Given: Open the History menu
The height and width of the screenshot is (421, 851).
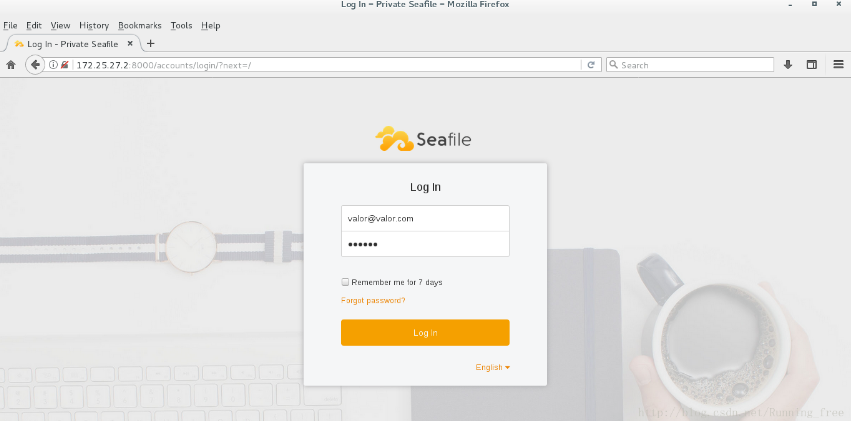Looking at the screenshot, I should coord(94,25).
